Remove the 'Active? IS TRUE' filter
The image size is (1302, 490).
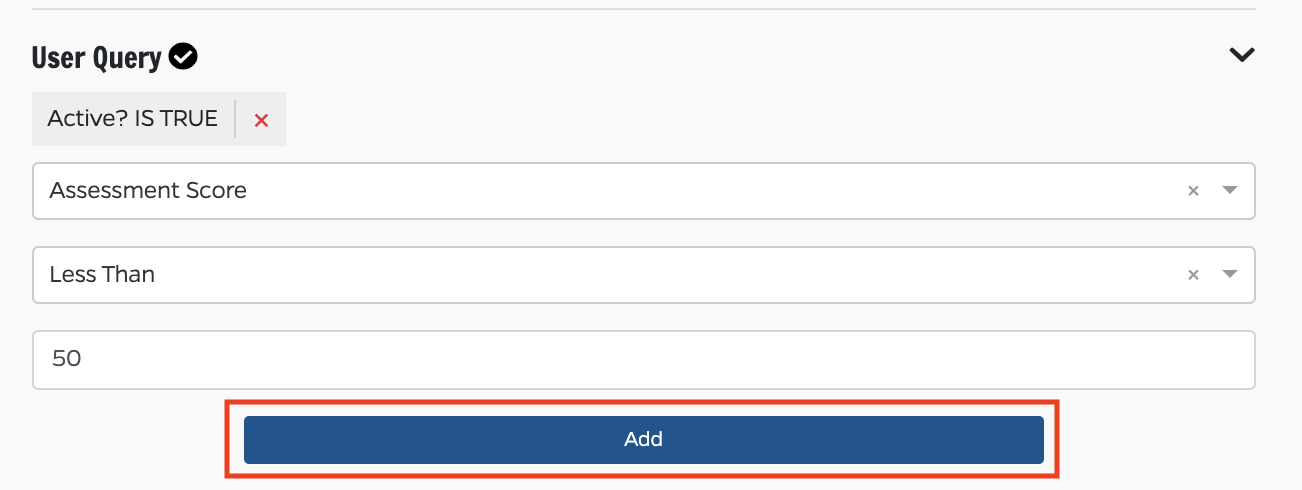pyautogui.click(x=261, y=120)
